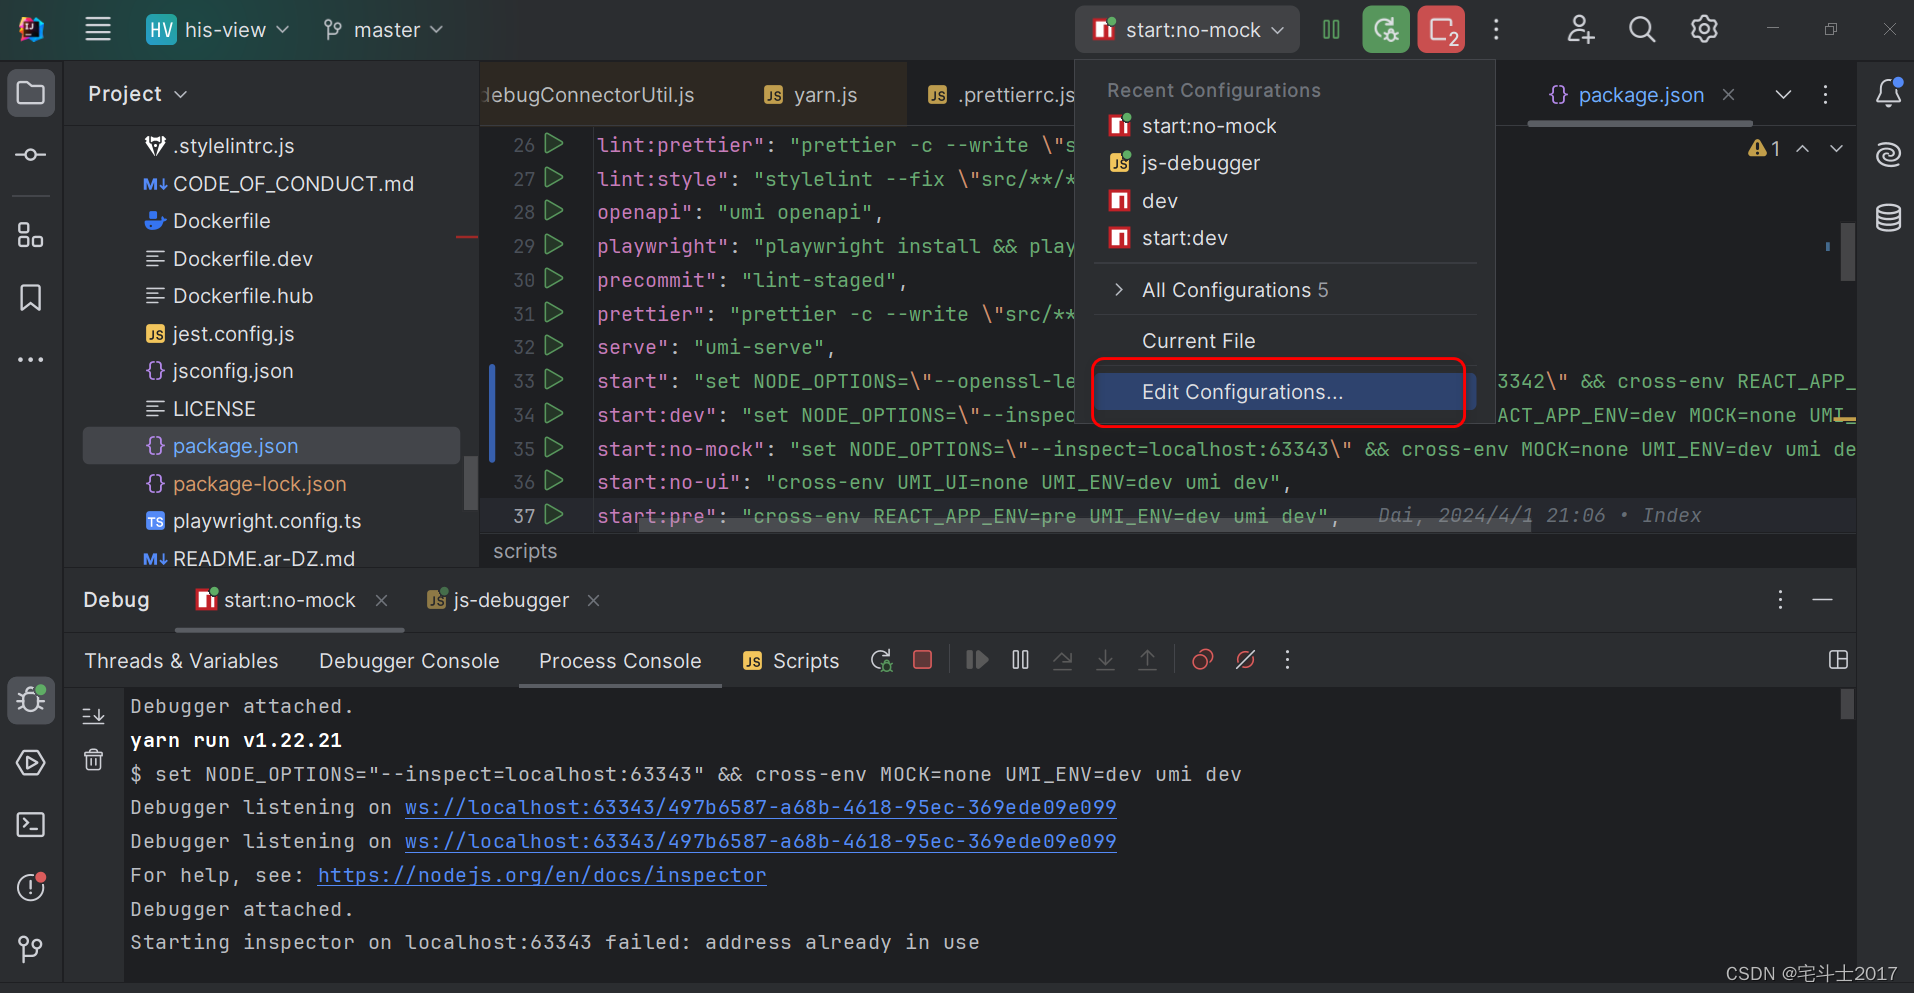Select package.json in the project tree
Screen dimensions: 1914x993
[271, 446]
